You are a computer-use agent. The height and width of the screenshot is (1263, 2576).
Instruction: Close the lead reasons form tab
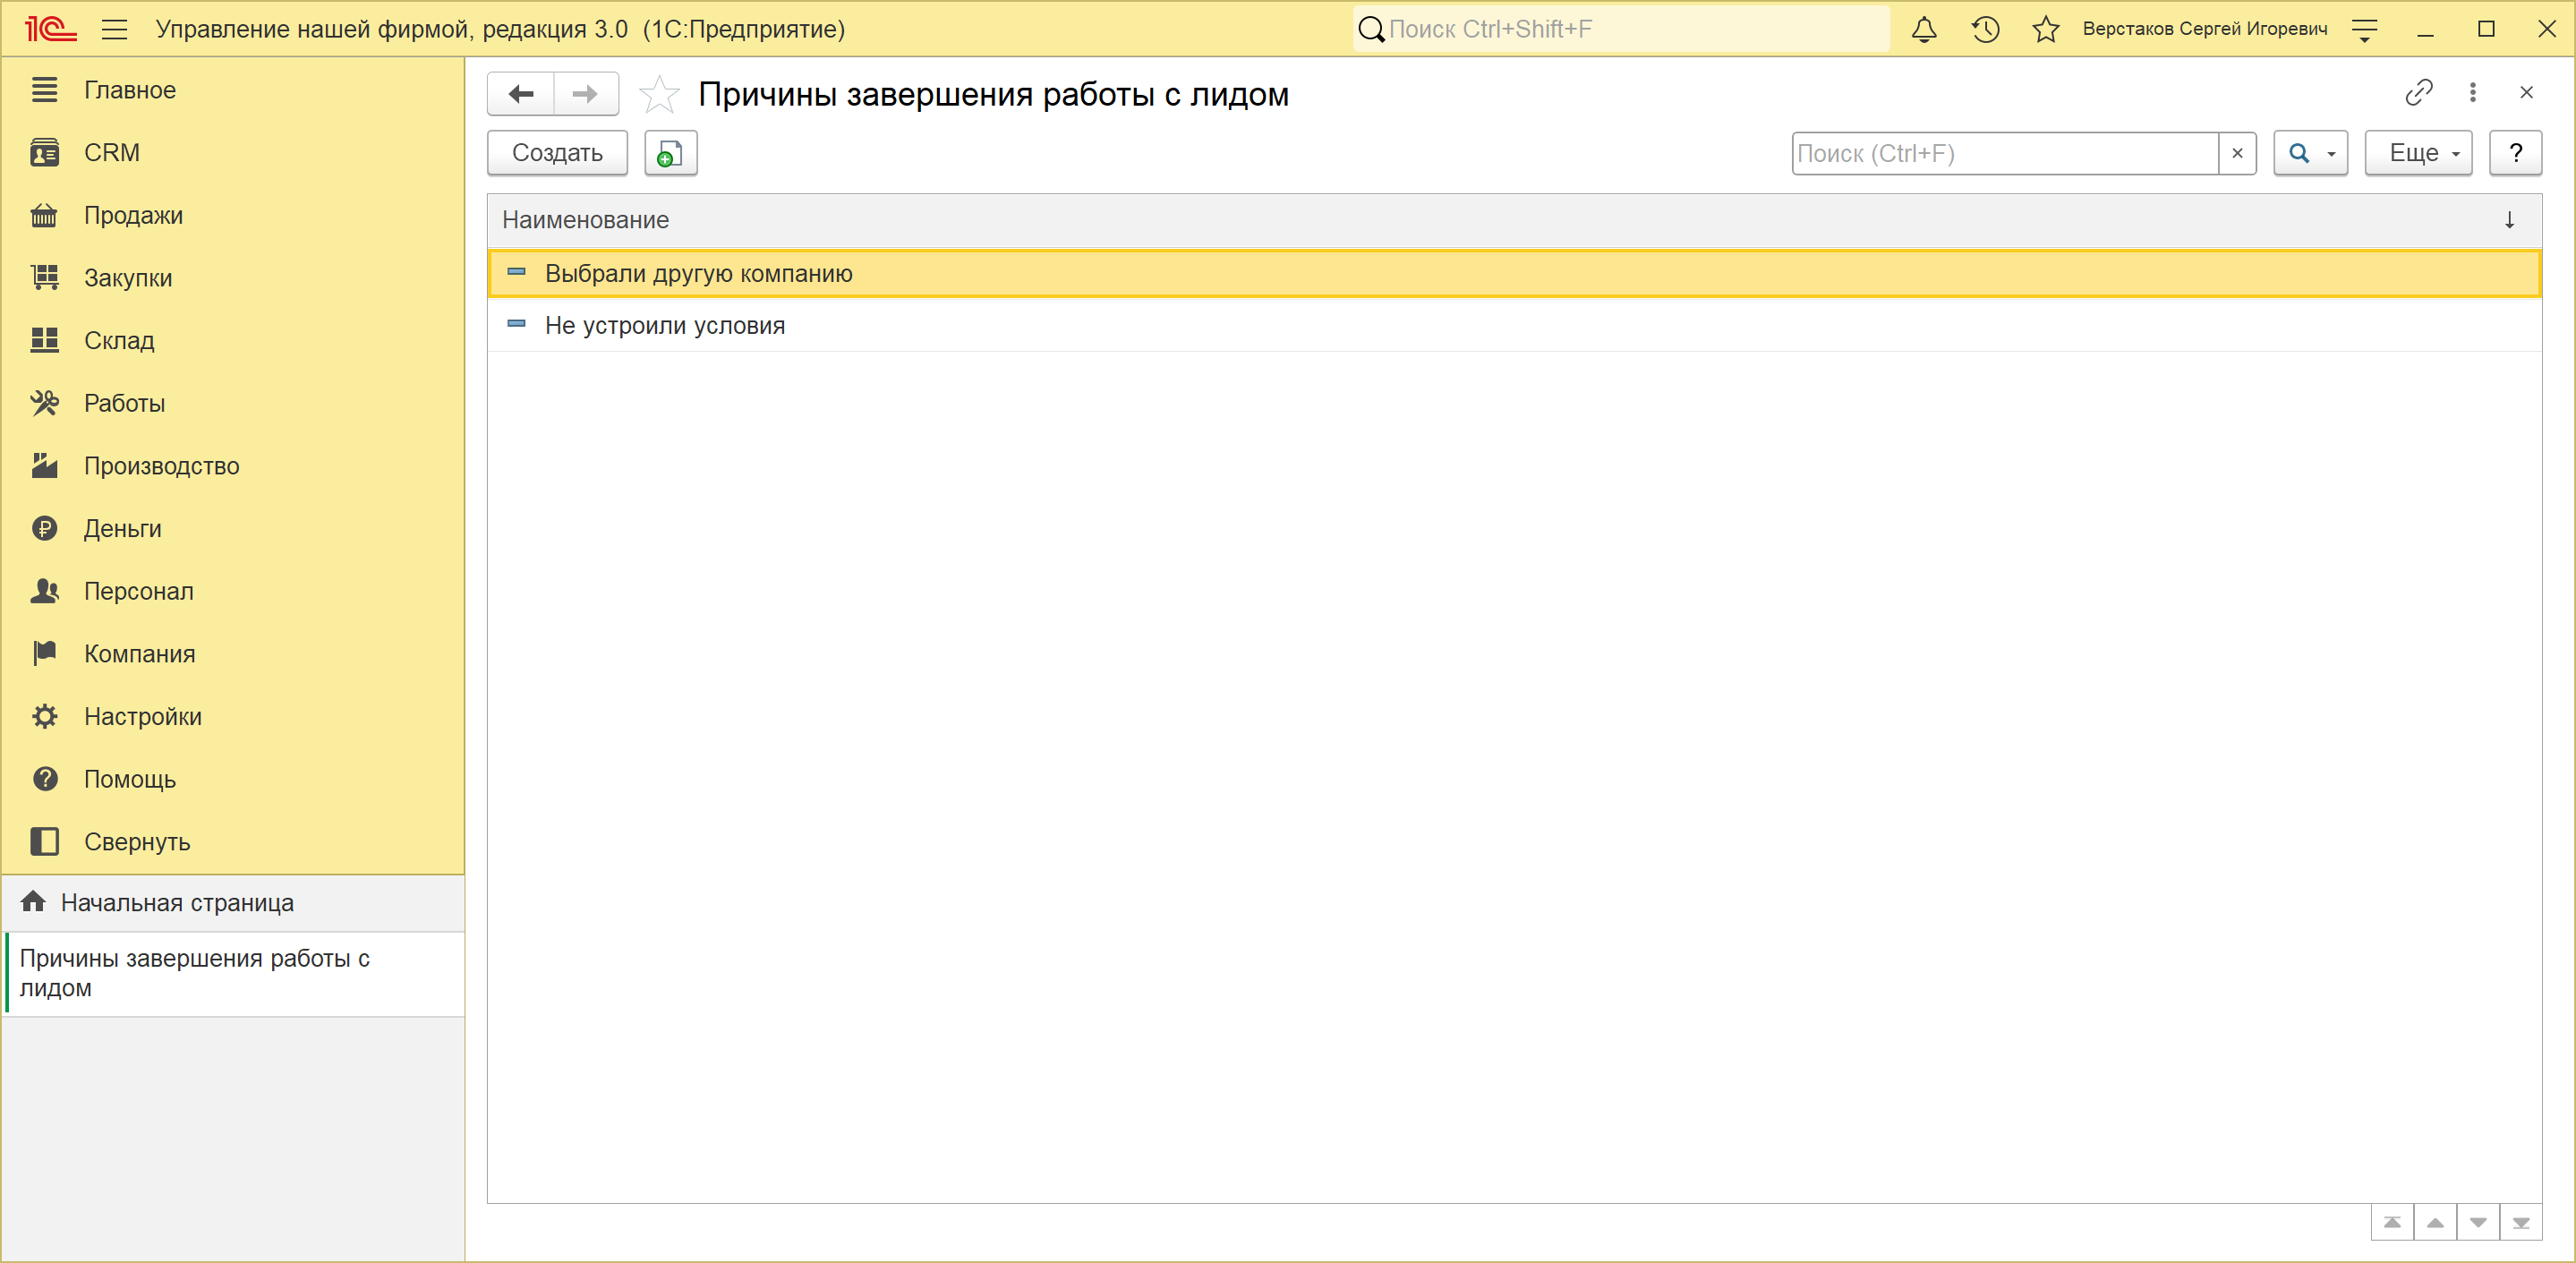tap(2526, 92)
